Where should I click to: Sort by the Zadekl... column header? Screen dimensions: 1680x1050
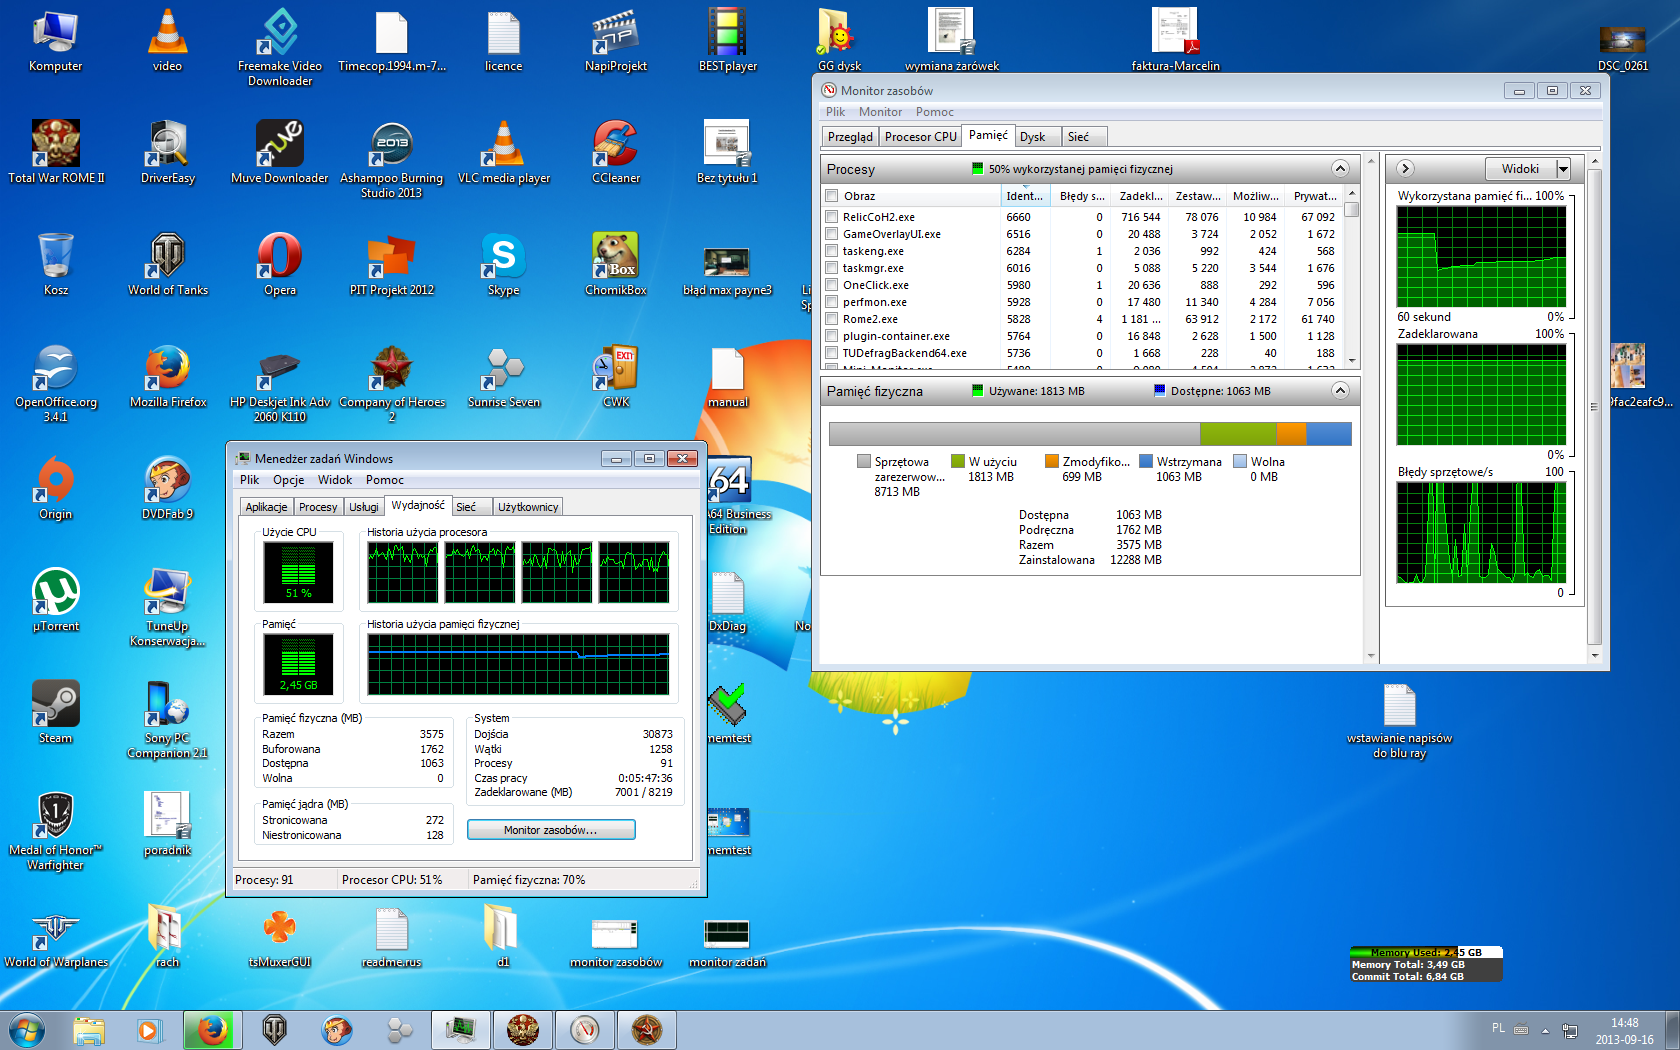click(1141, 196)
